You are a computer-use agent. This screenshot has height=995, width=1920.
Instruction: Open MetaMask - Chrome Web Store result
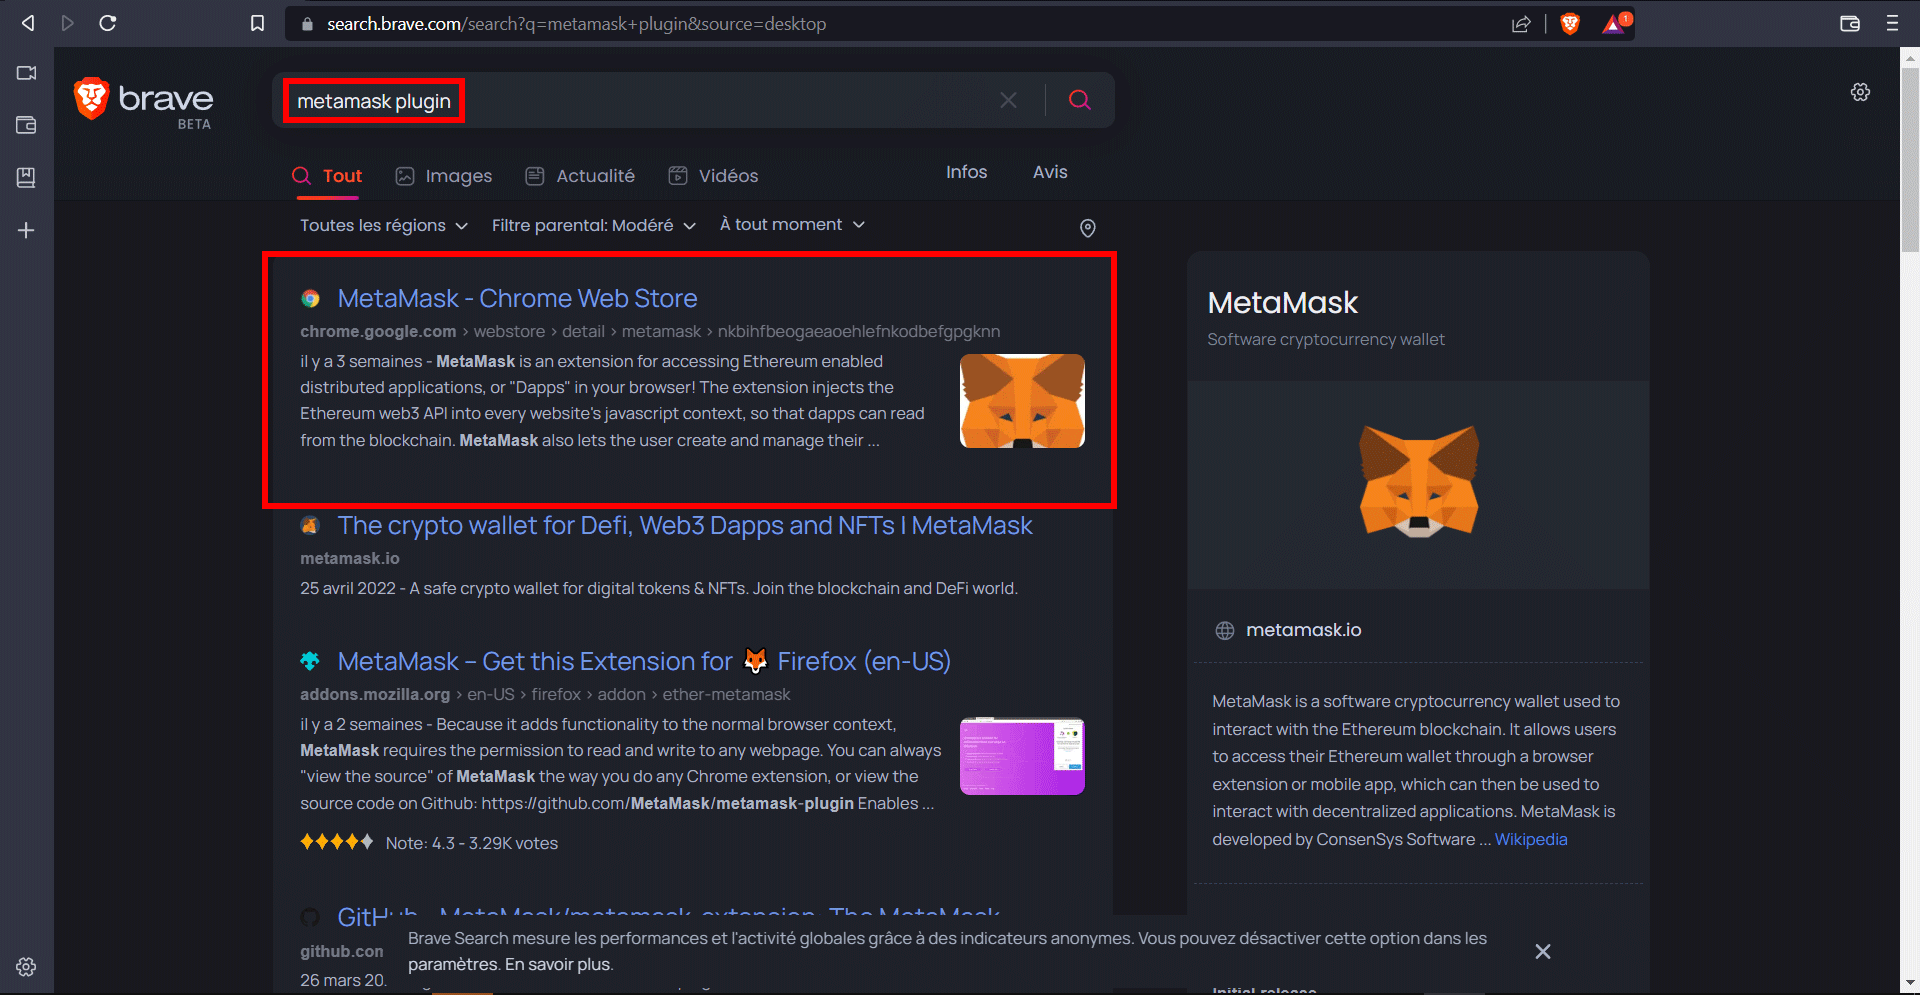pyautogui.click(x=517, y=298)
